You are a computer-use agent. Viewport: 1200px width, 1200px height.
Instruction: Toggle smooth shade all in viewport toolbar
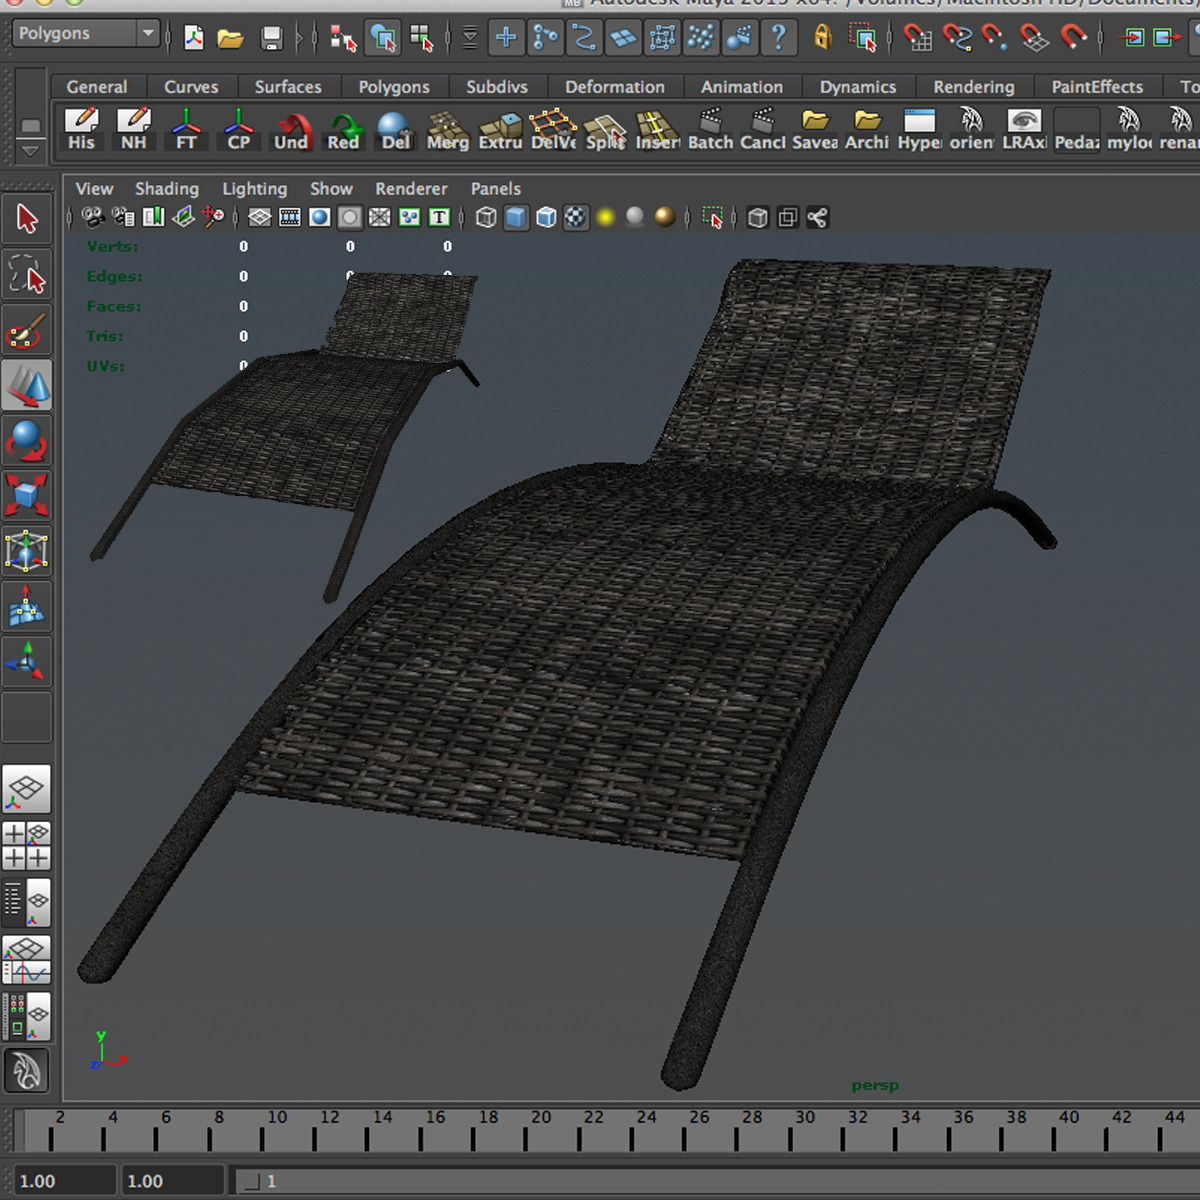[516, 217]
